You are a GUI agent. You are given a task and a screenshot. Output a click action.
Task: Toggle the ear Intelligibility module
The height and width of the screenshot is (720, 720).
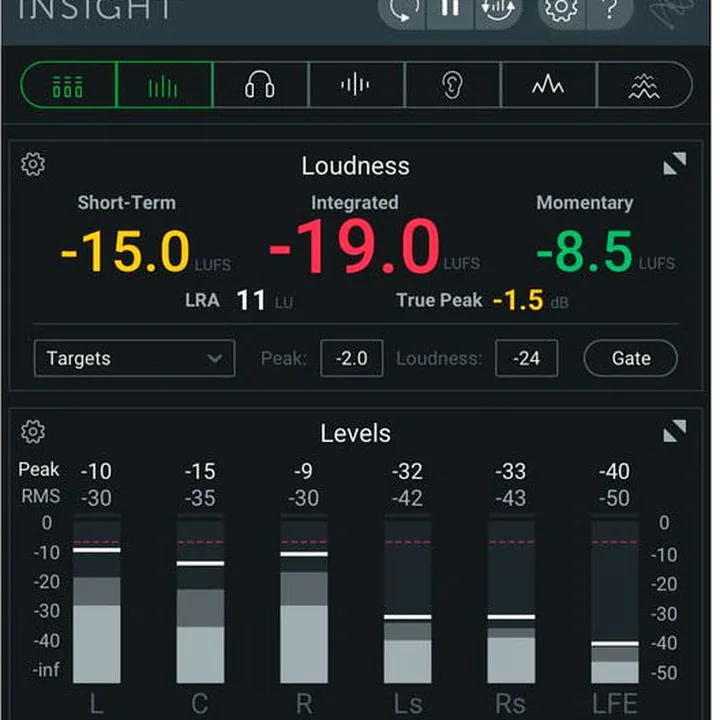point(452,85)
